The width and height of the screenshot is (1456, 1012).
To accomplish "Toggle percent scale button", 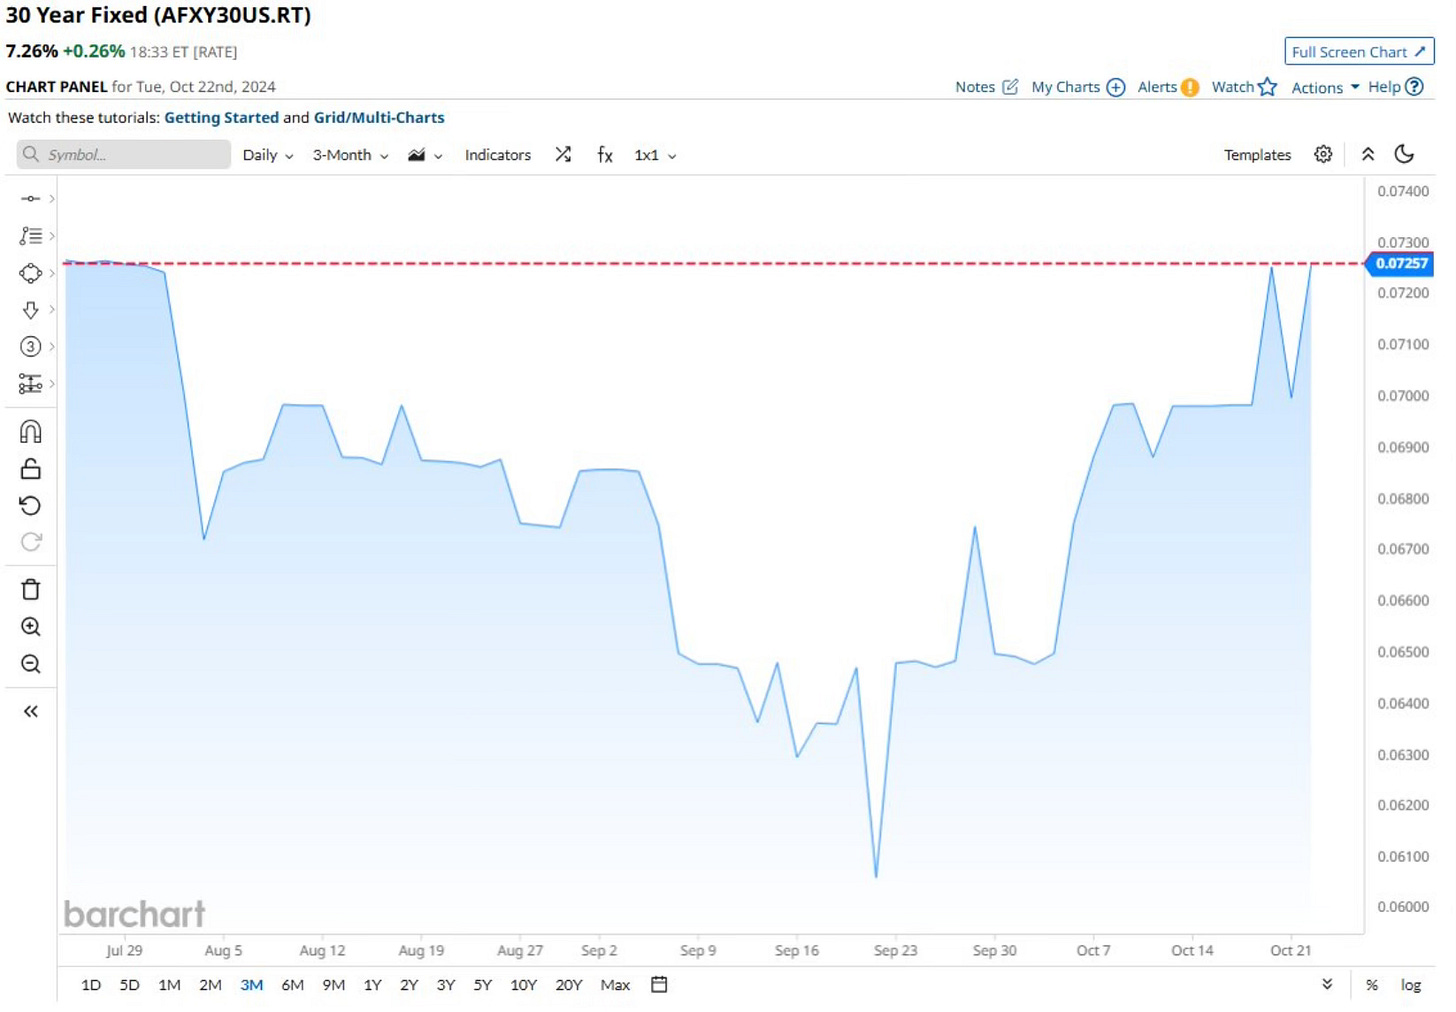I will click(1372, 985).
